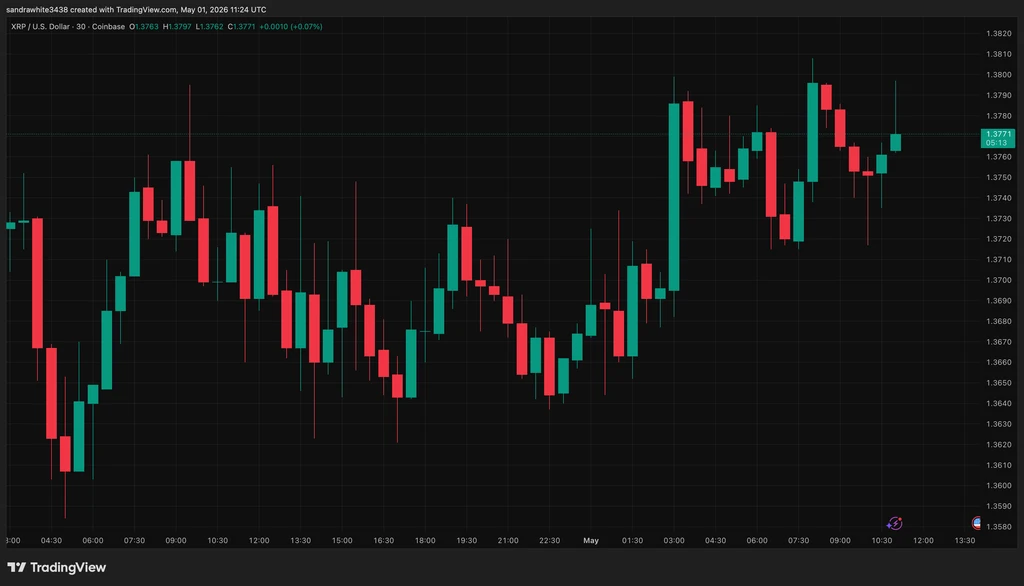Click the 1.3670 price axis label
The width and height of the screenshot is (1024, 586).
click(x=999, y=342)
